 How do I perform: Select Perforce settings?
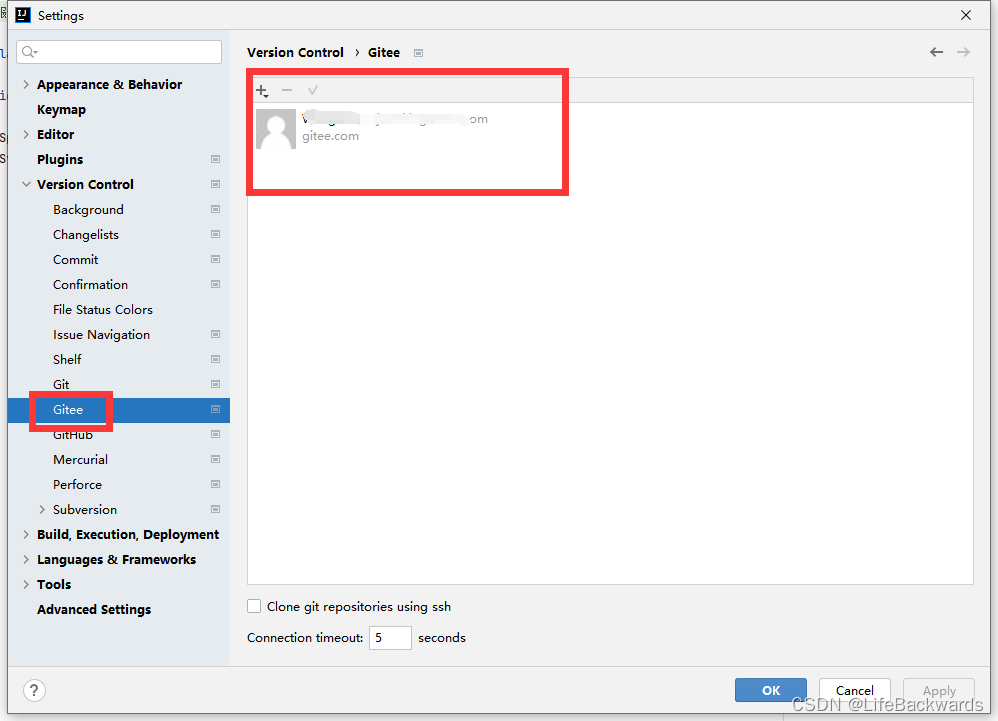point(77,484)
